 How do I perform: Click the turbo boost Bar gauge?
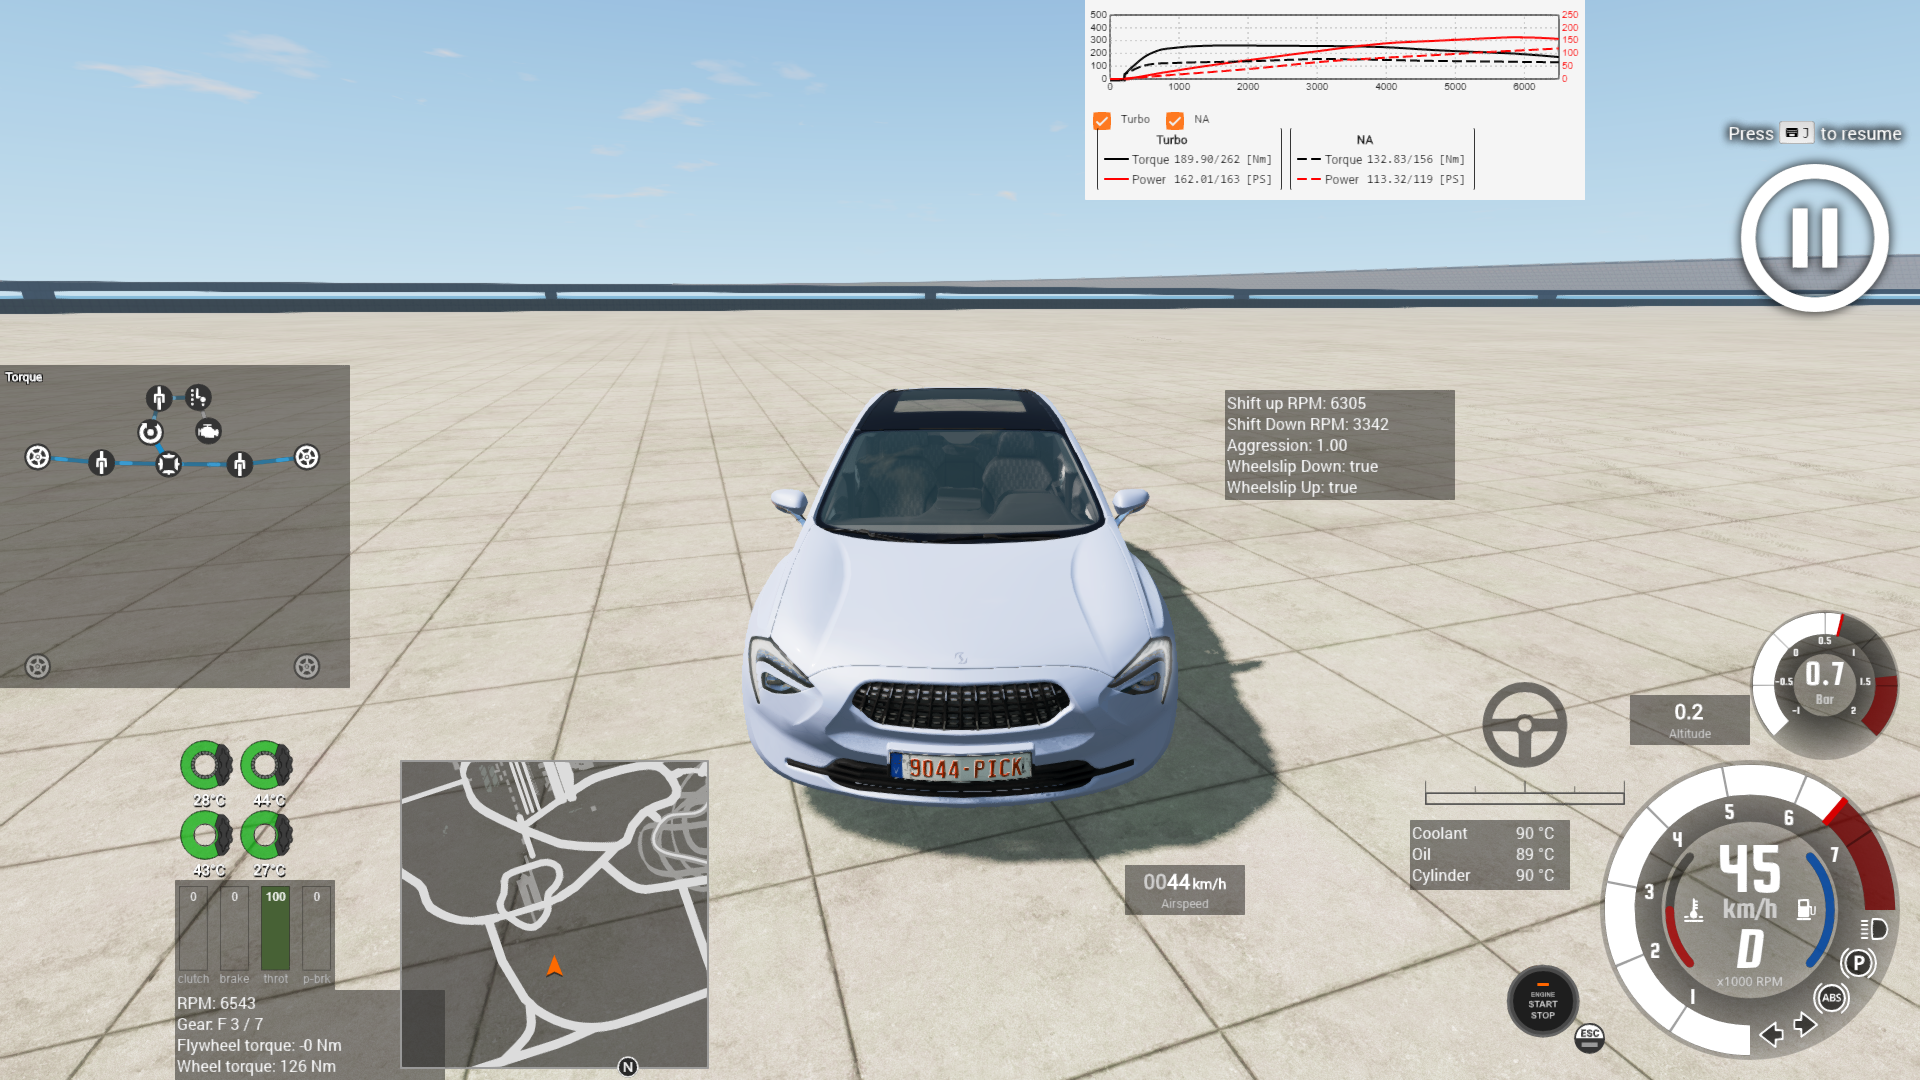pos(1824,684)
